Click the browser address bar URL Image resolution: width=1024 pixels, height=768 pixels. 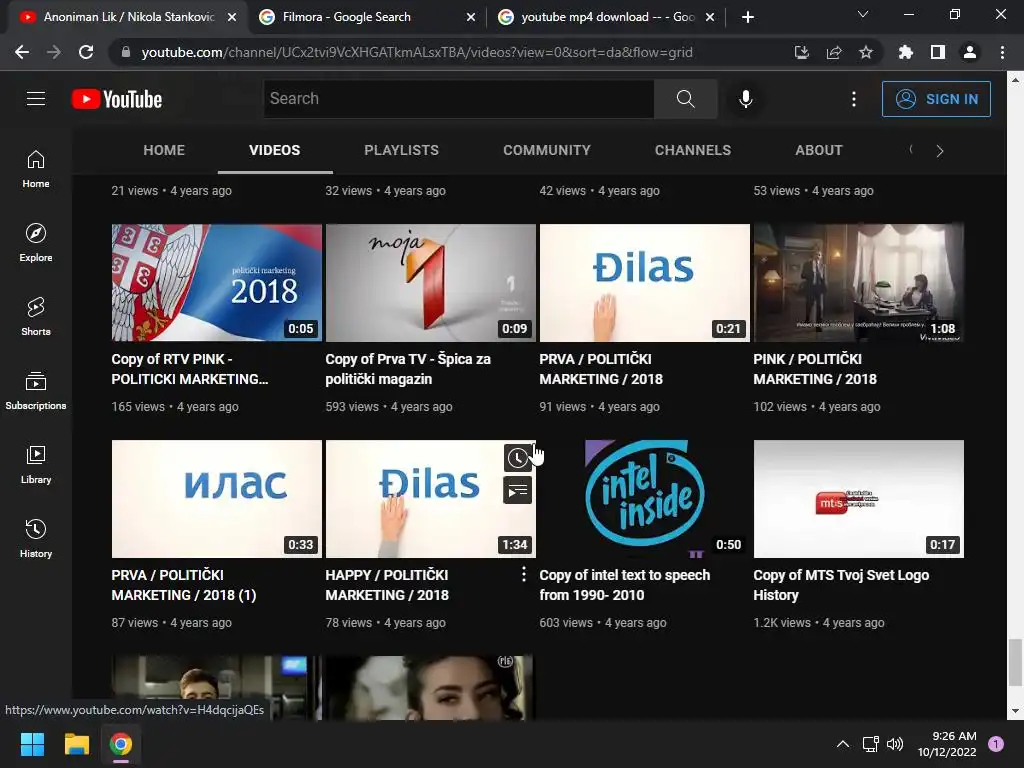417,52
